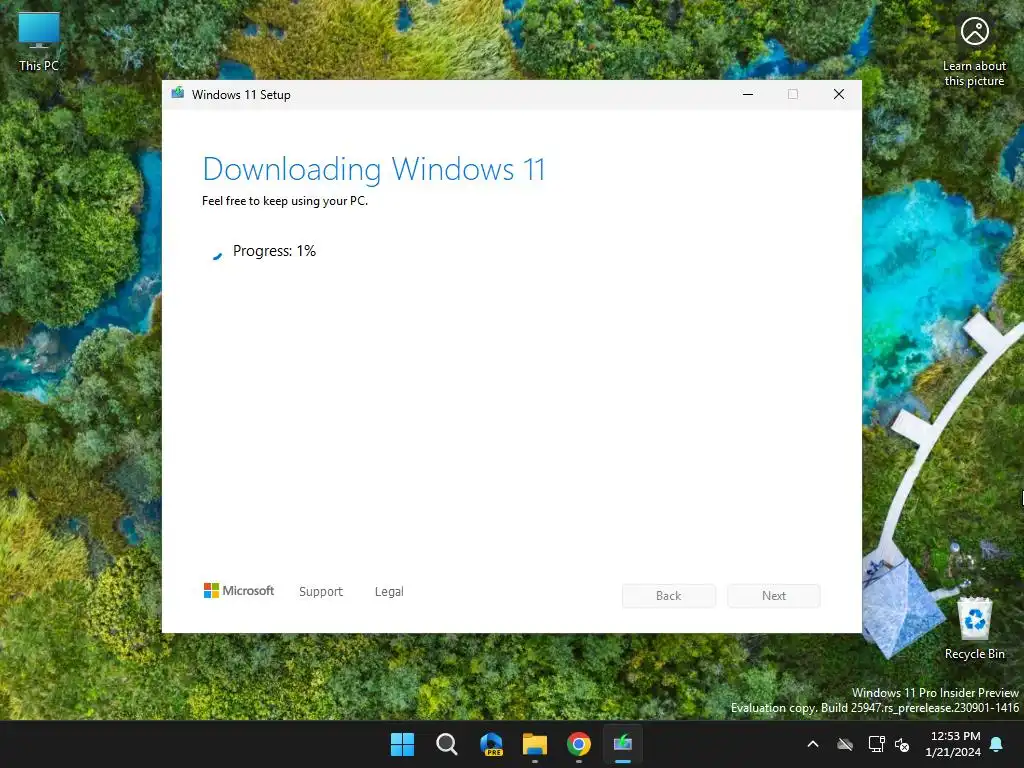Open the notifications bell
The image size is (1024, 768).
[x=997, y=744]
